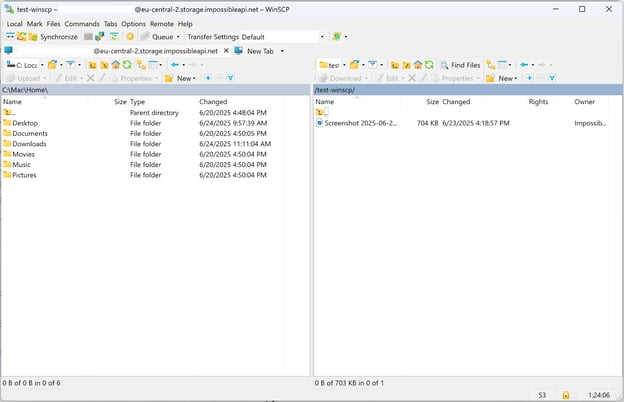
Task: Click the local panel Select All icon
Action: pyautogui.click(x=230, y=78)
